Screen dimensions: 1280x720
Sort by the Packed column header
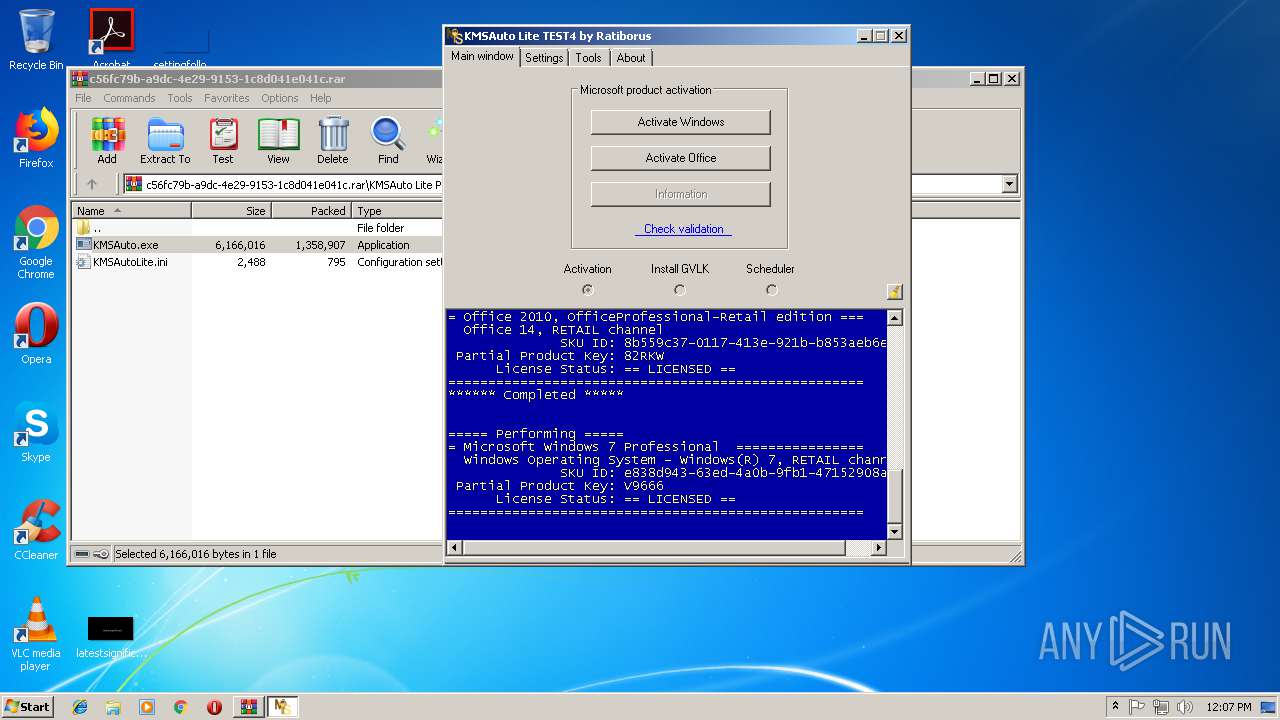pos(311,211)
